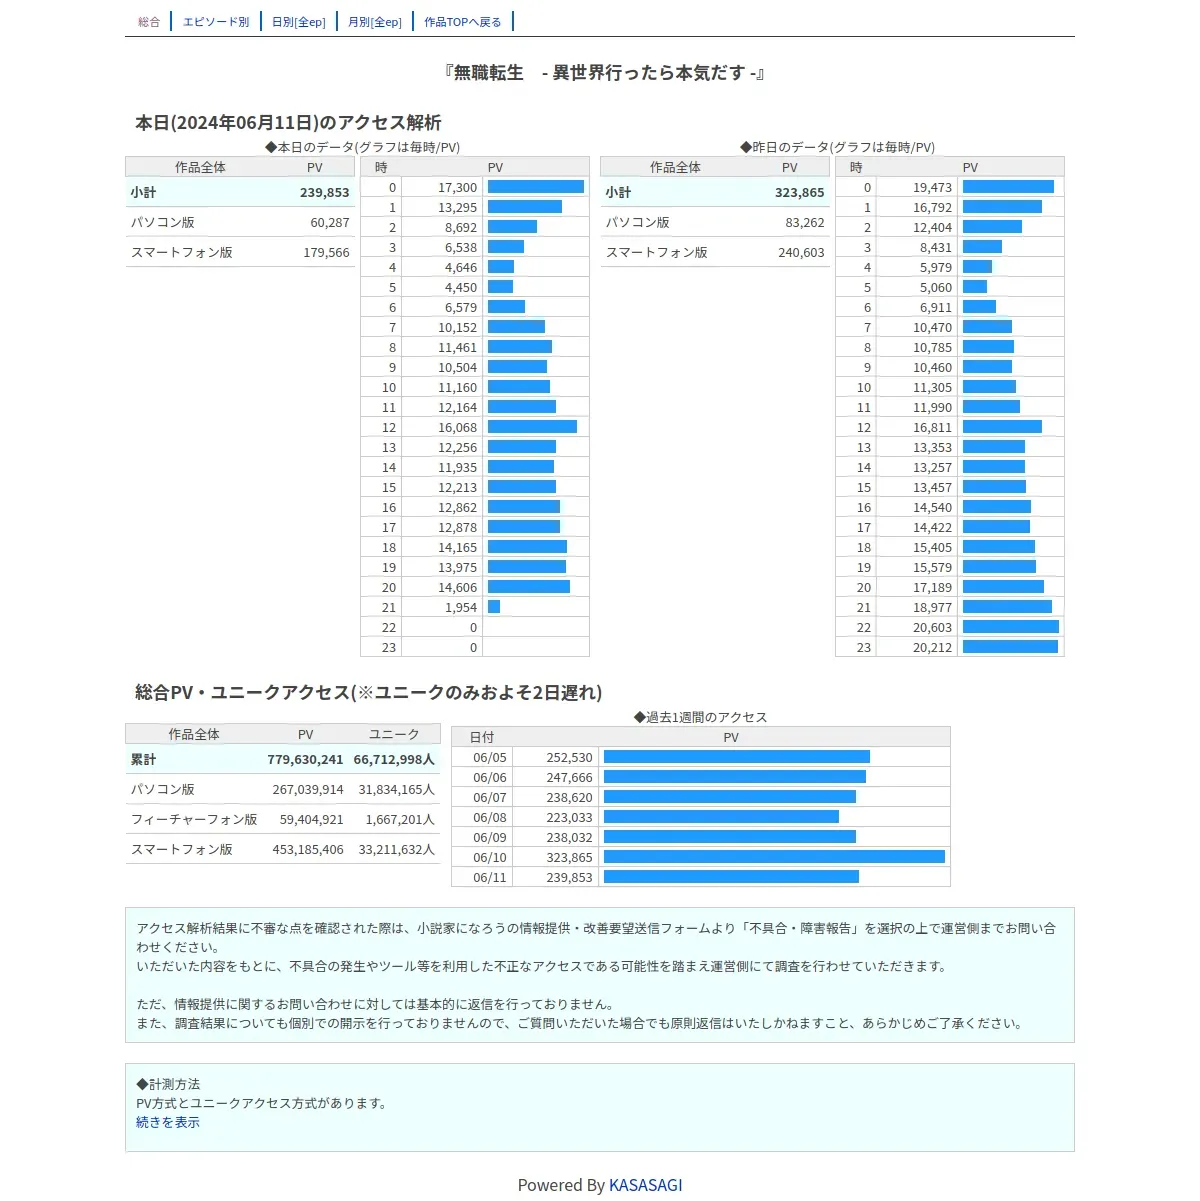
Task: Click yesterday's hour 5 PV value 5,060
Action: tap(936, 287)
